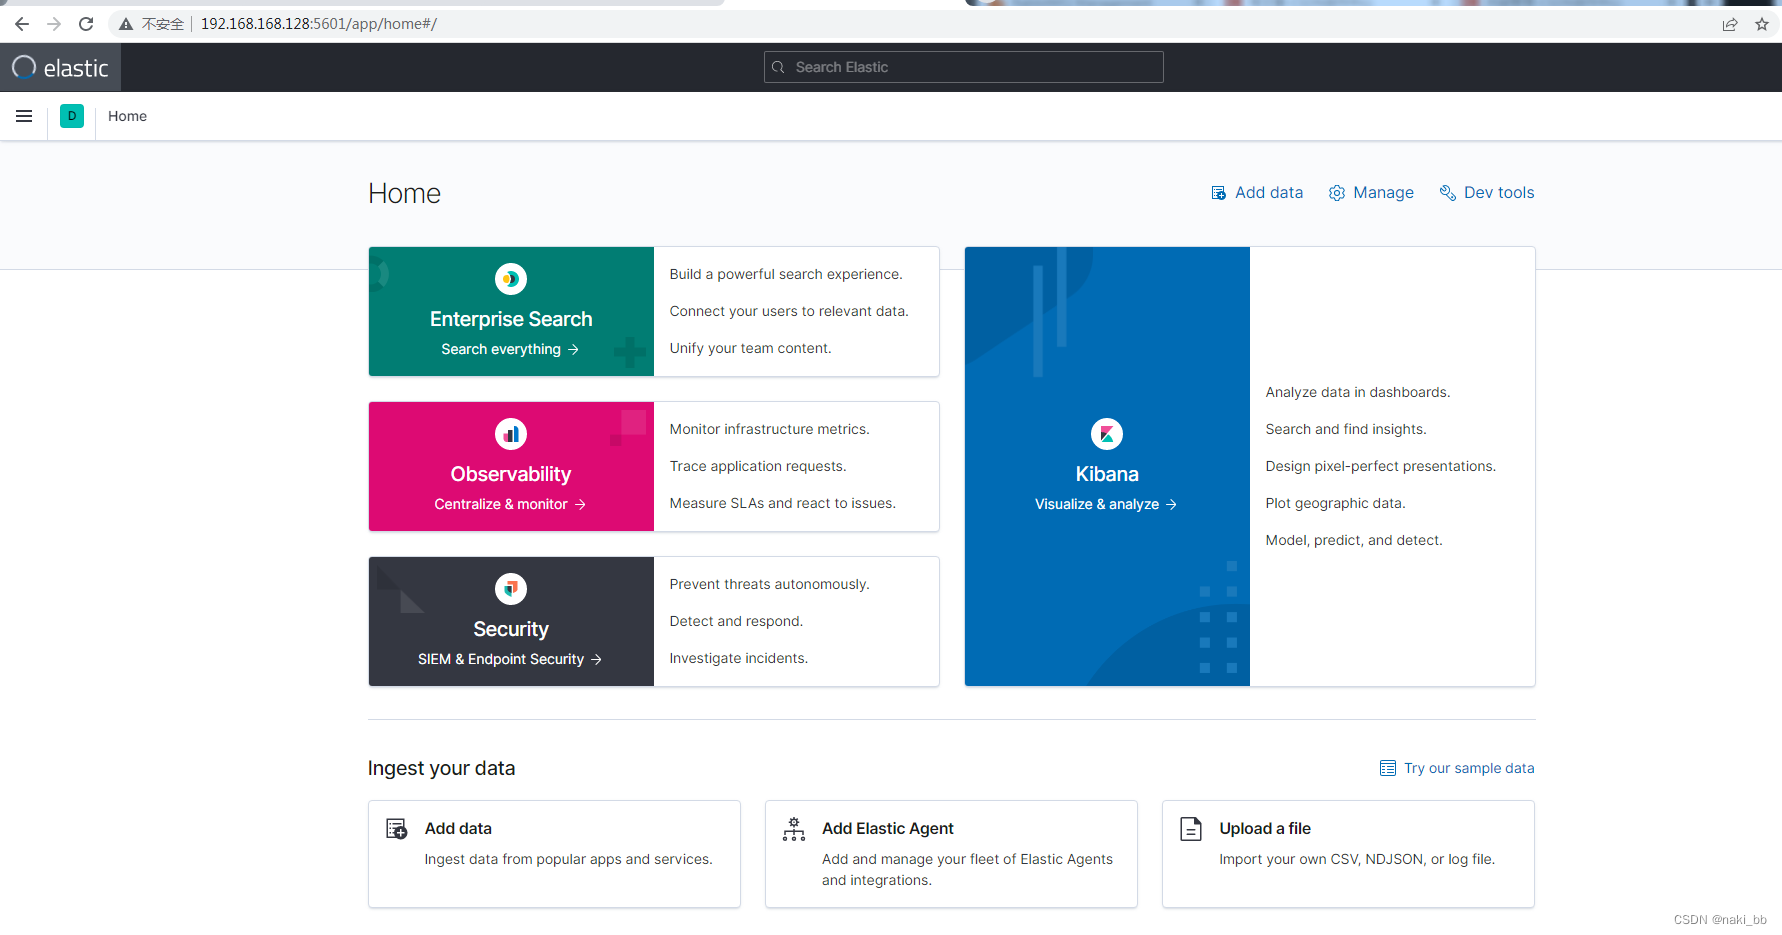Click the Manage gear icon

coord(1337,192)
